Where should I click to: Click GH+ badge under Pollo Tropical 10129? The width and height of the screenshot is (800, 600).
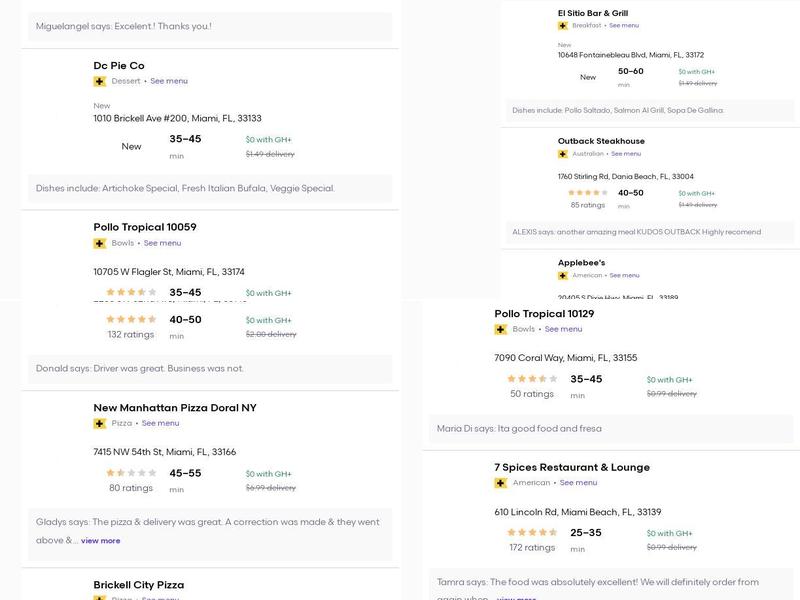(x=501, y=329)
